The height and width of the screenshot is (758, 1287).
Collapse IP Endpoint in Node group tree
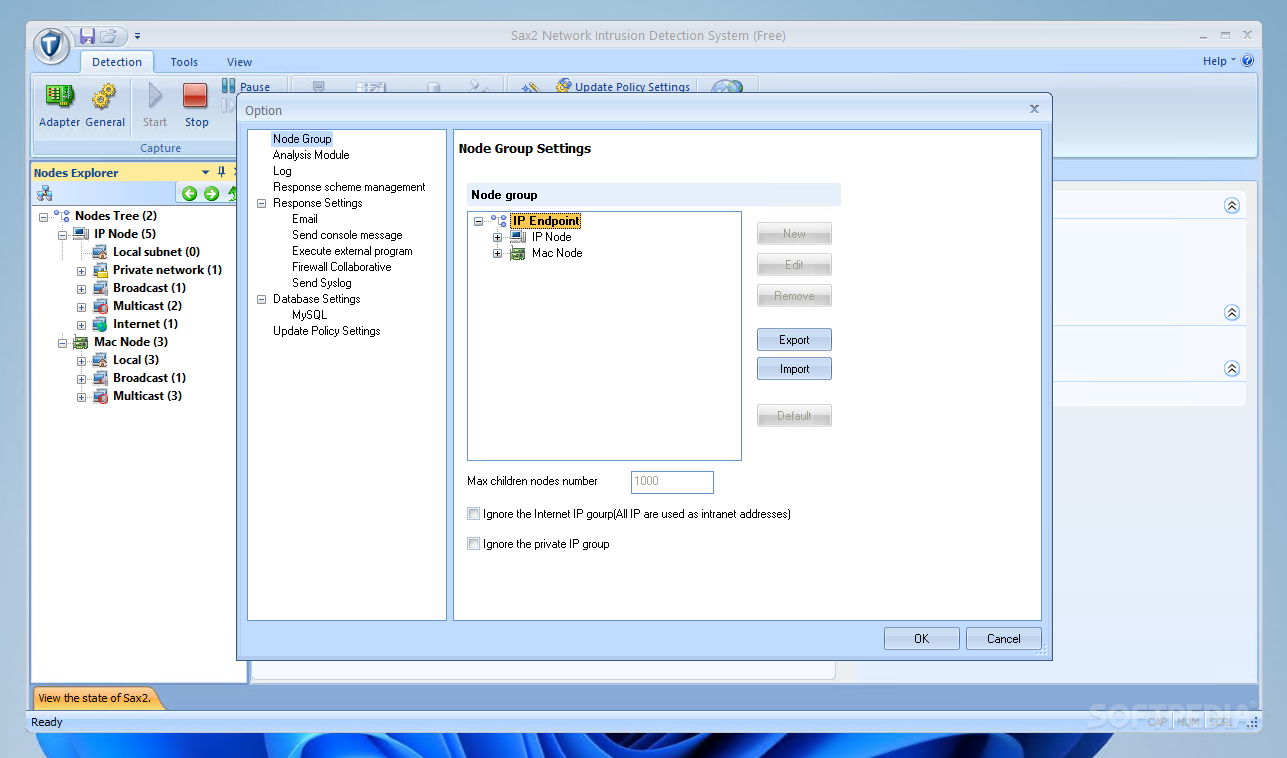(x=478, y=221)
